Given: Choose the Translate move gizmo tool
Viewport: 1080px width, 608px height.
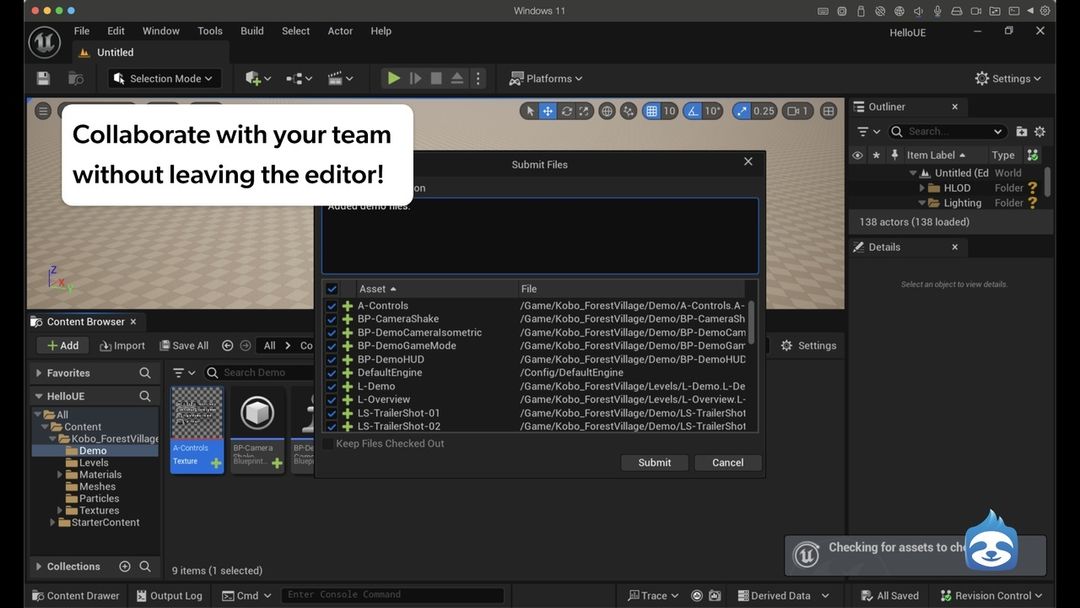Looking at the screenshot, I should pyautogui.click(x=548, y=111).
